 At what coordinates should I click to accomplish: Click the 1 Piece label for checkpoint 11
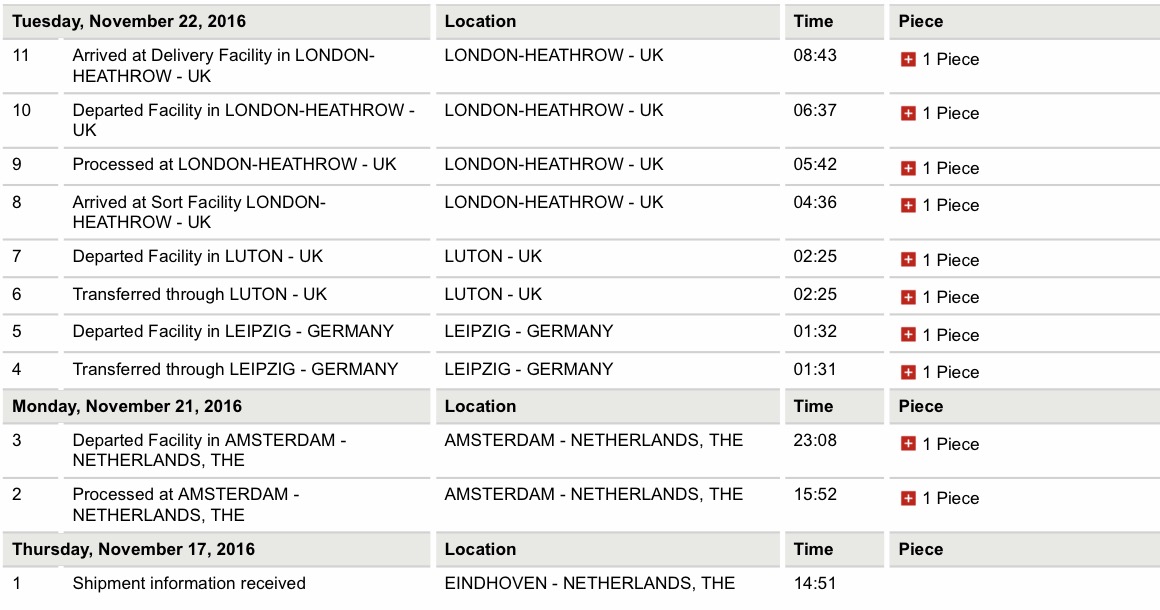[951, 60]
